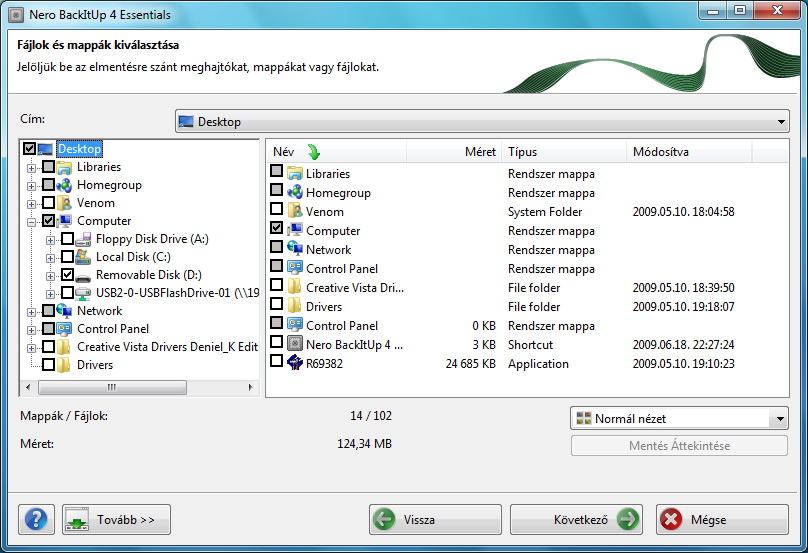Image resolution: width=808 pixels, height=553 pixels.
Task: Click the R69382 application icon in file list
Action: click(x=295, y=364)
